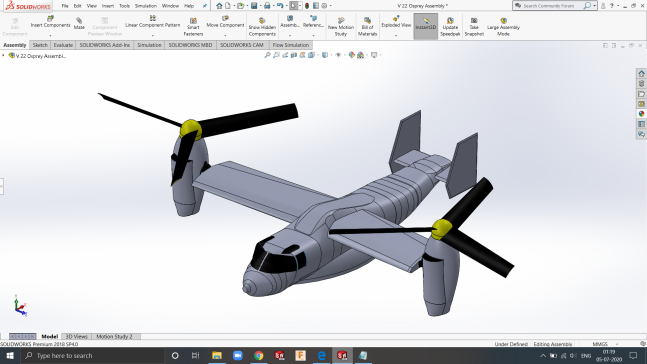
Task: Open Apply Scene icon
Action: [360, 55]
